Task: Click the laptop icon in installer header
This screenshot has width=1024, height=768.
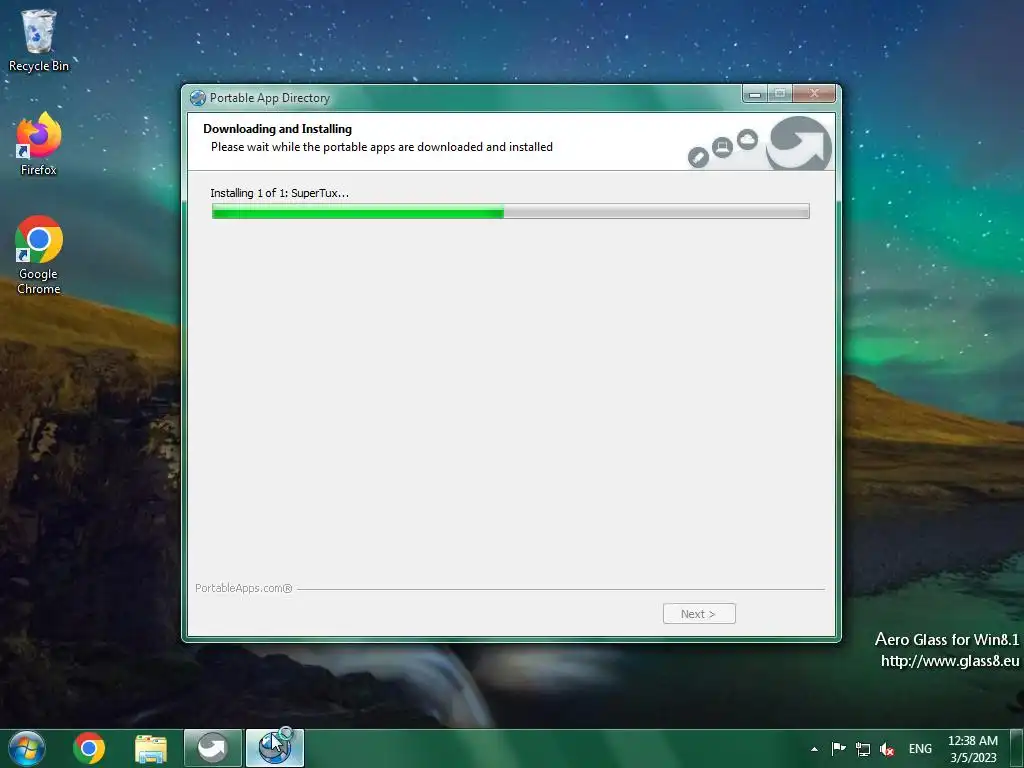Action: point(722,148)
